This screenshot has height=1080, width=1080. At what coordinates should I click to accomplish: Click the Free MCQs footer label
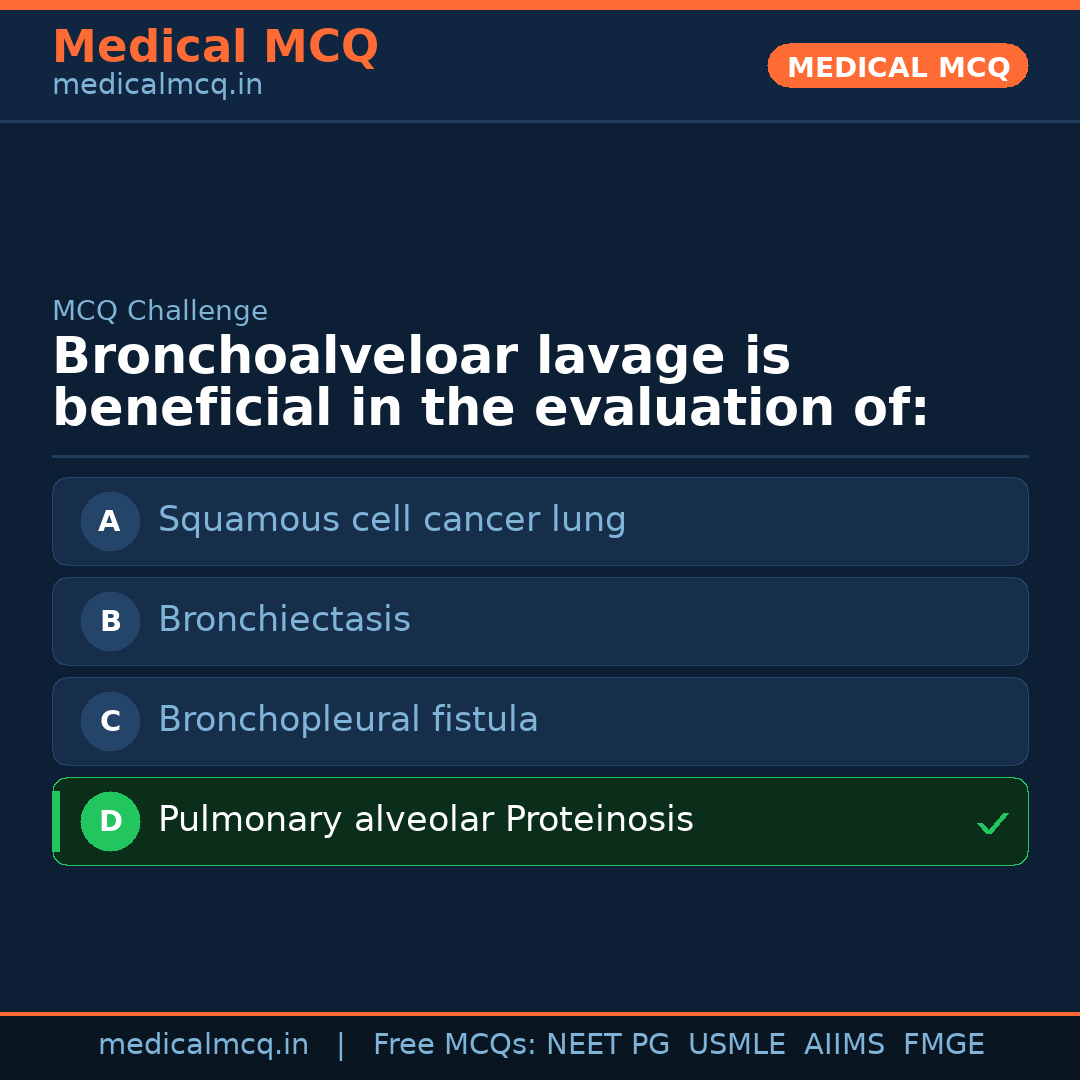(455, 1045)
